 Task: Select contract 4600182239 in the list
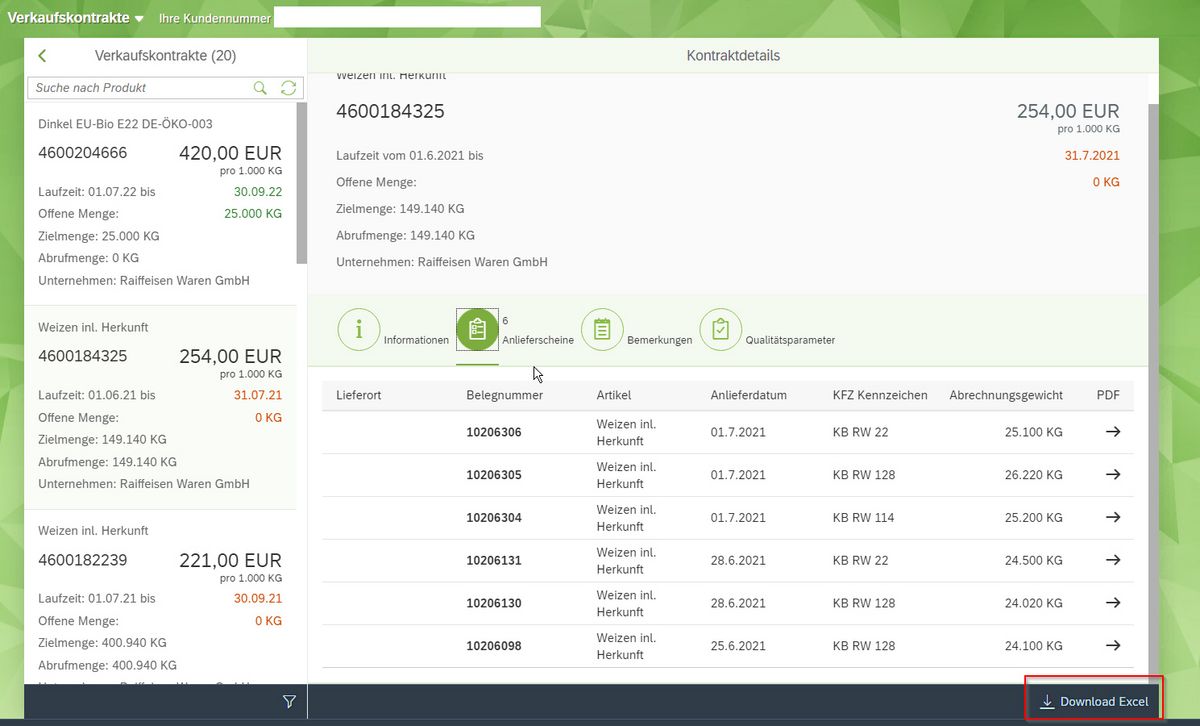point(160,598)
